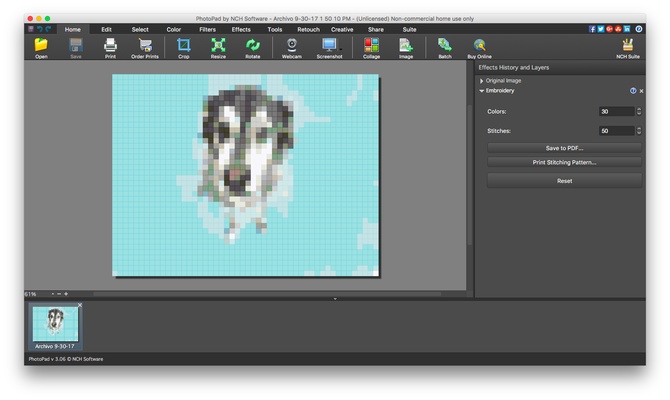
Task: Click the Image toolbar icon
Action: pos(406,45)
